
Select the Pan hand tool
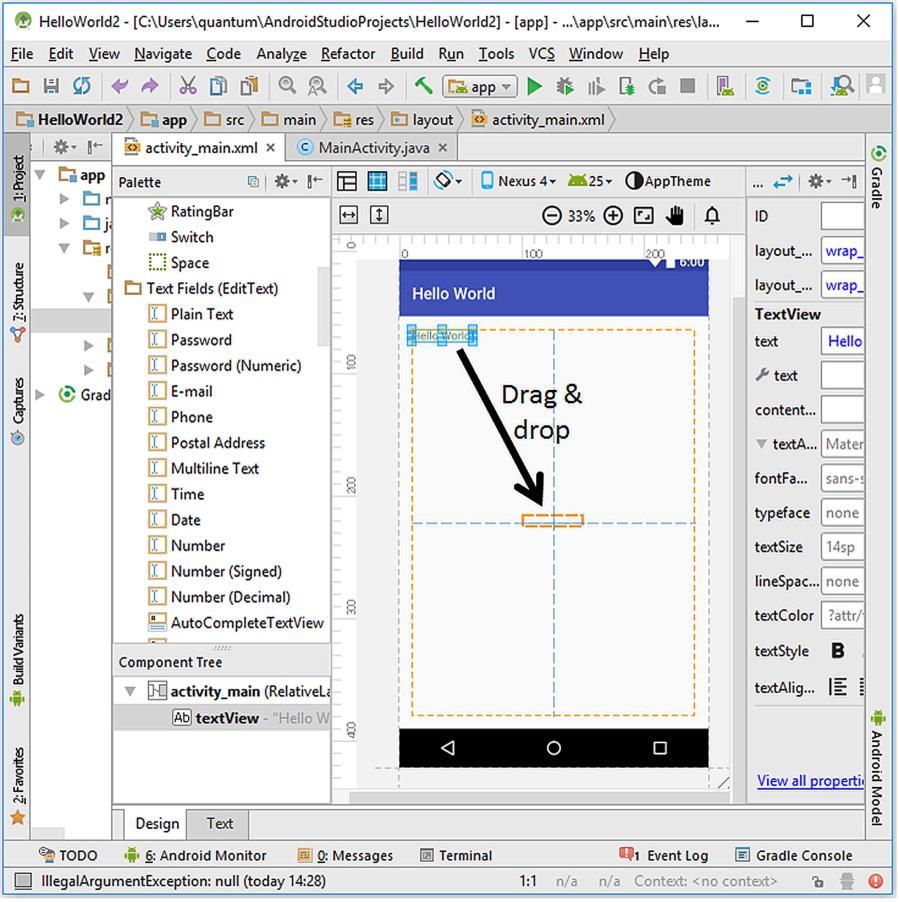[676, 217]
